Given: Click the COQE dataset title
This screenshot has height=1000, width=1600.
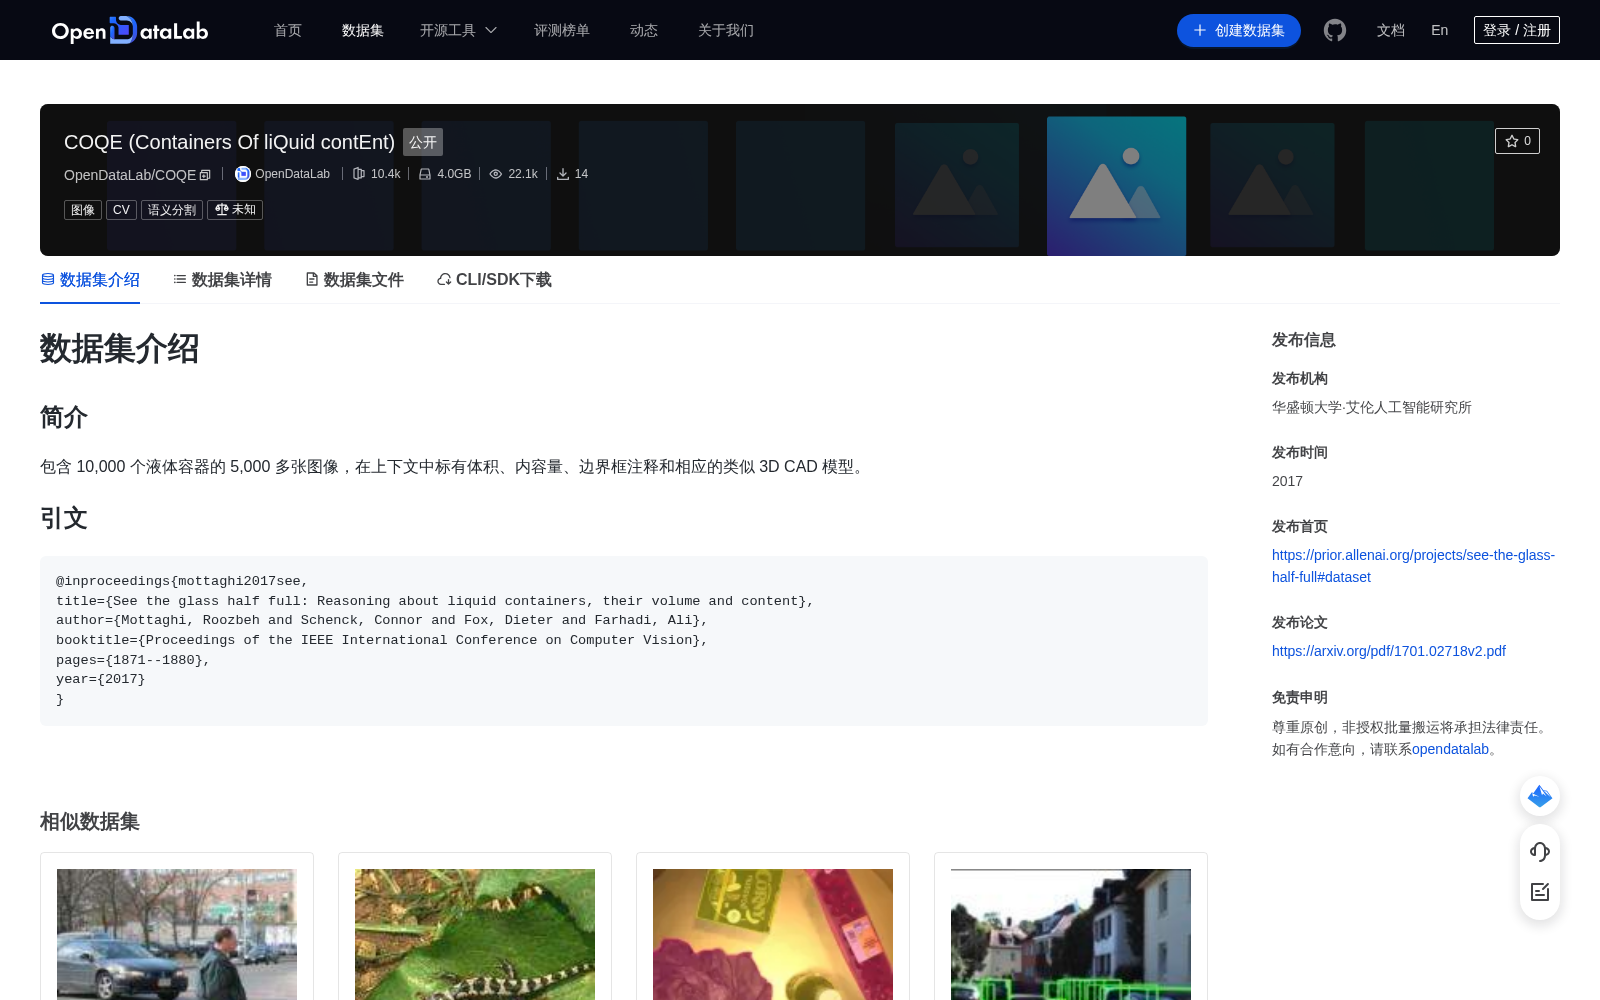Looking at the screenshot, I should click(x=229, y=142).
